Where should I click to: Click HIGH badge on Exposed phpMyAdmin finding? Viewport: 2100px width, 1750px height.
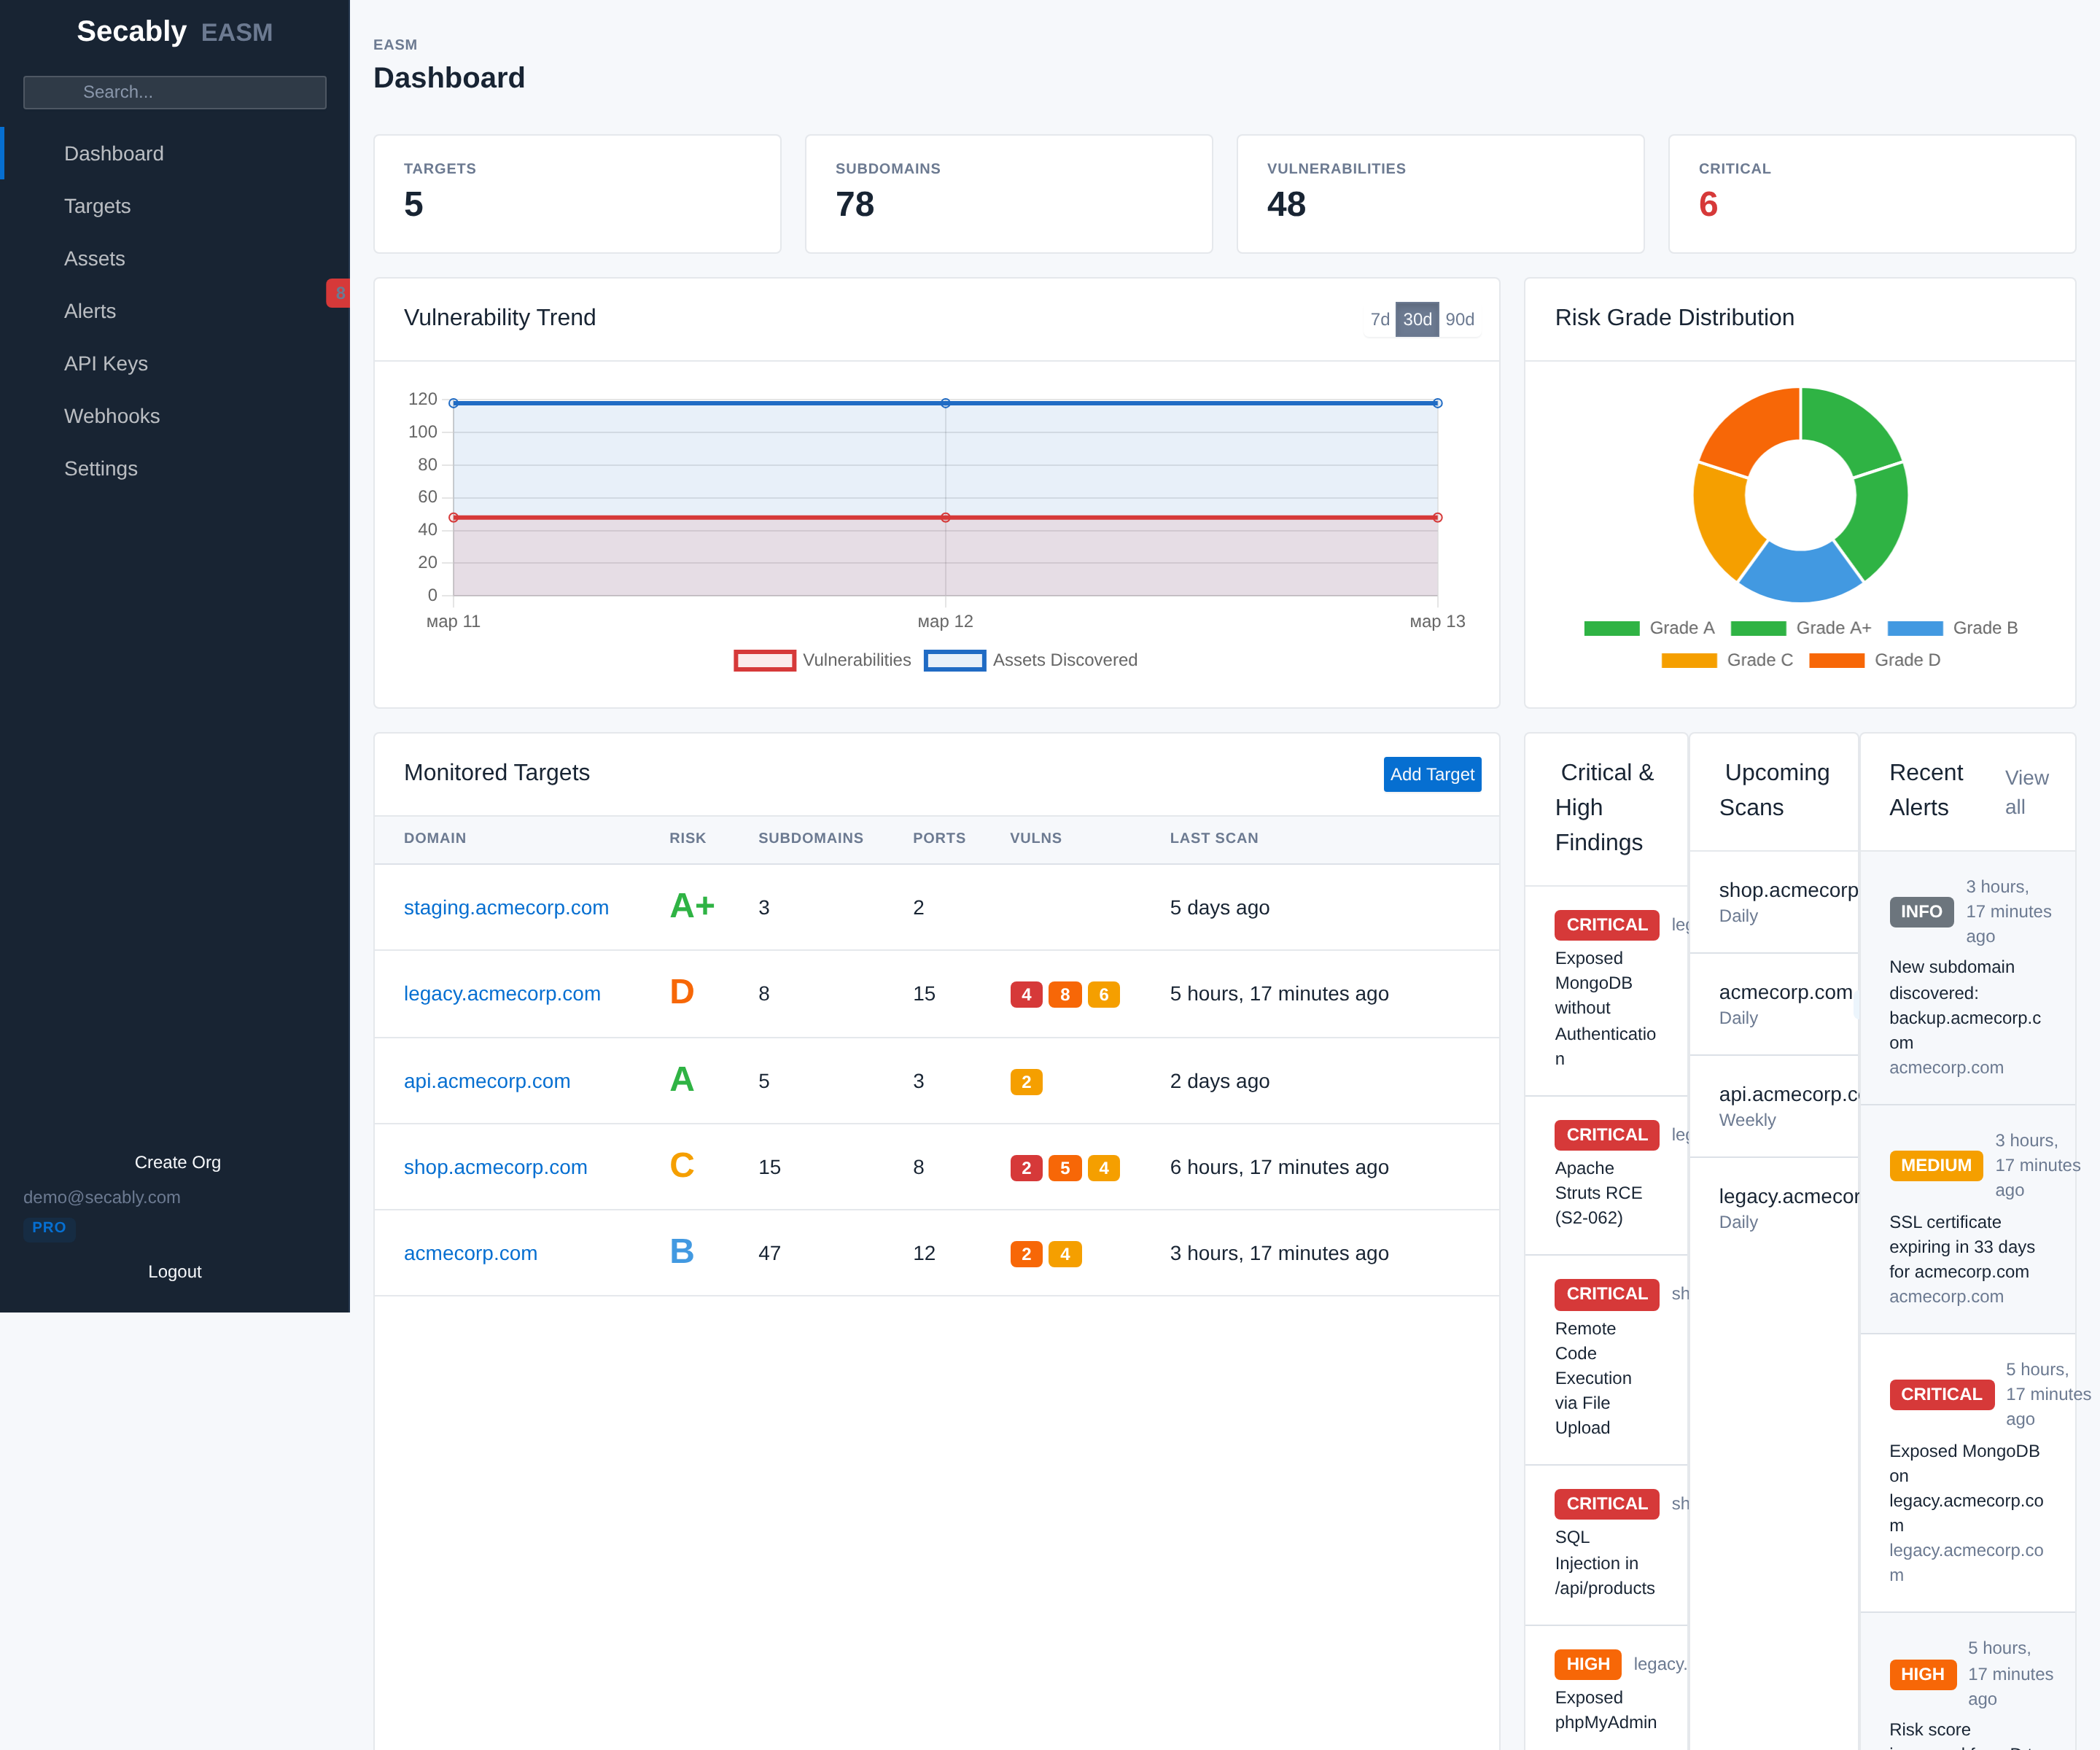point(1587,1663)
